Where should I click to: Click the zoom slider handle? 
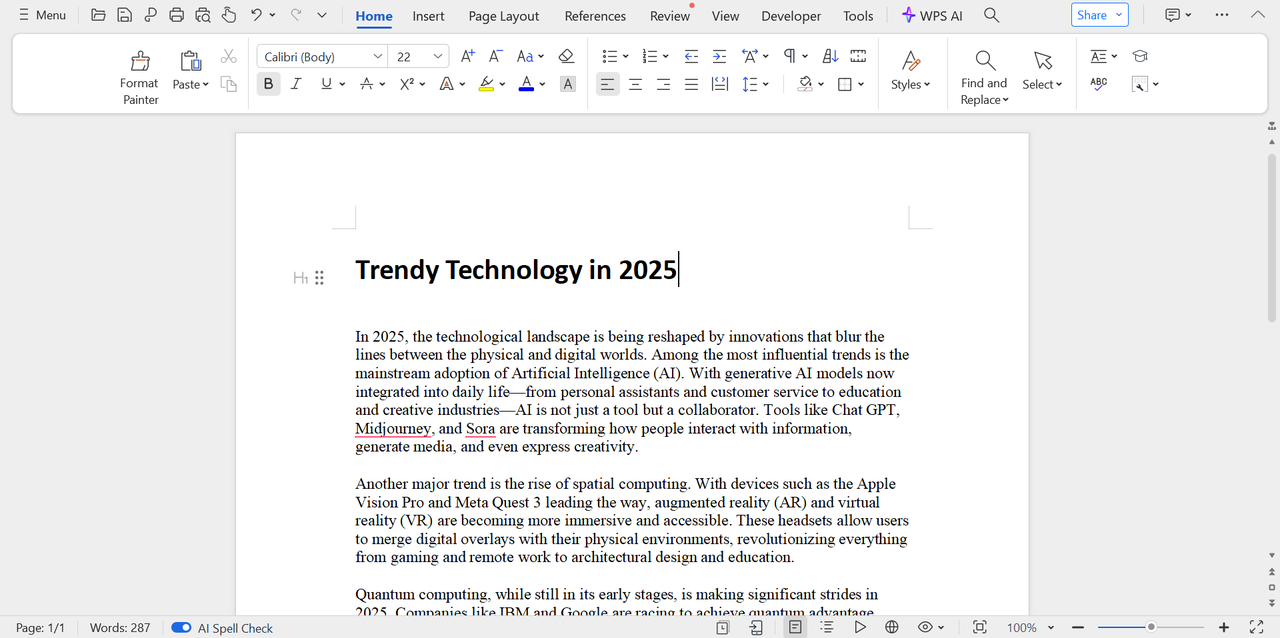[x=1151, y=627]
